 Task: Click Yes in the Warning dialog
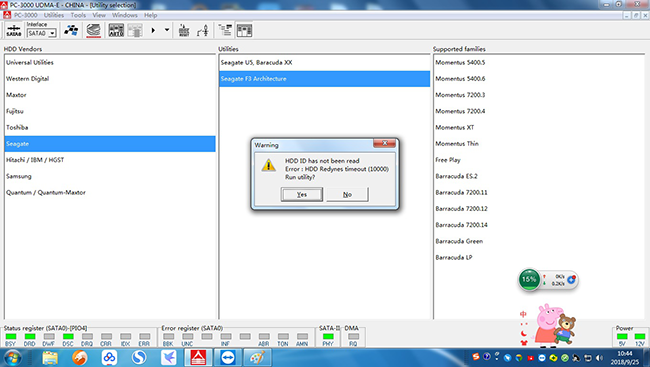pos(302,194)
